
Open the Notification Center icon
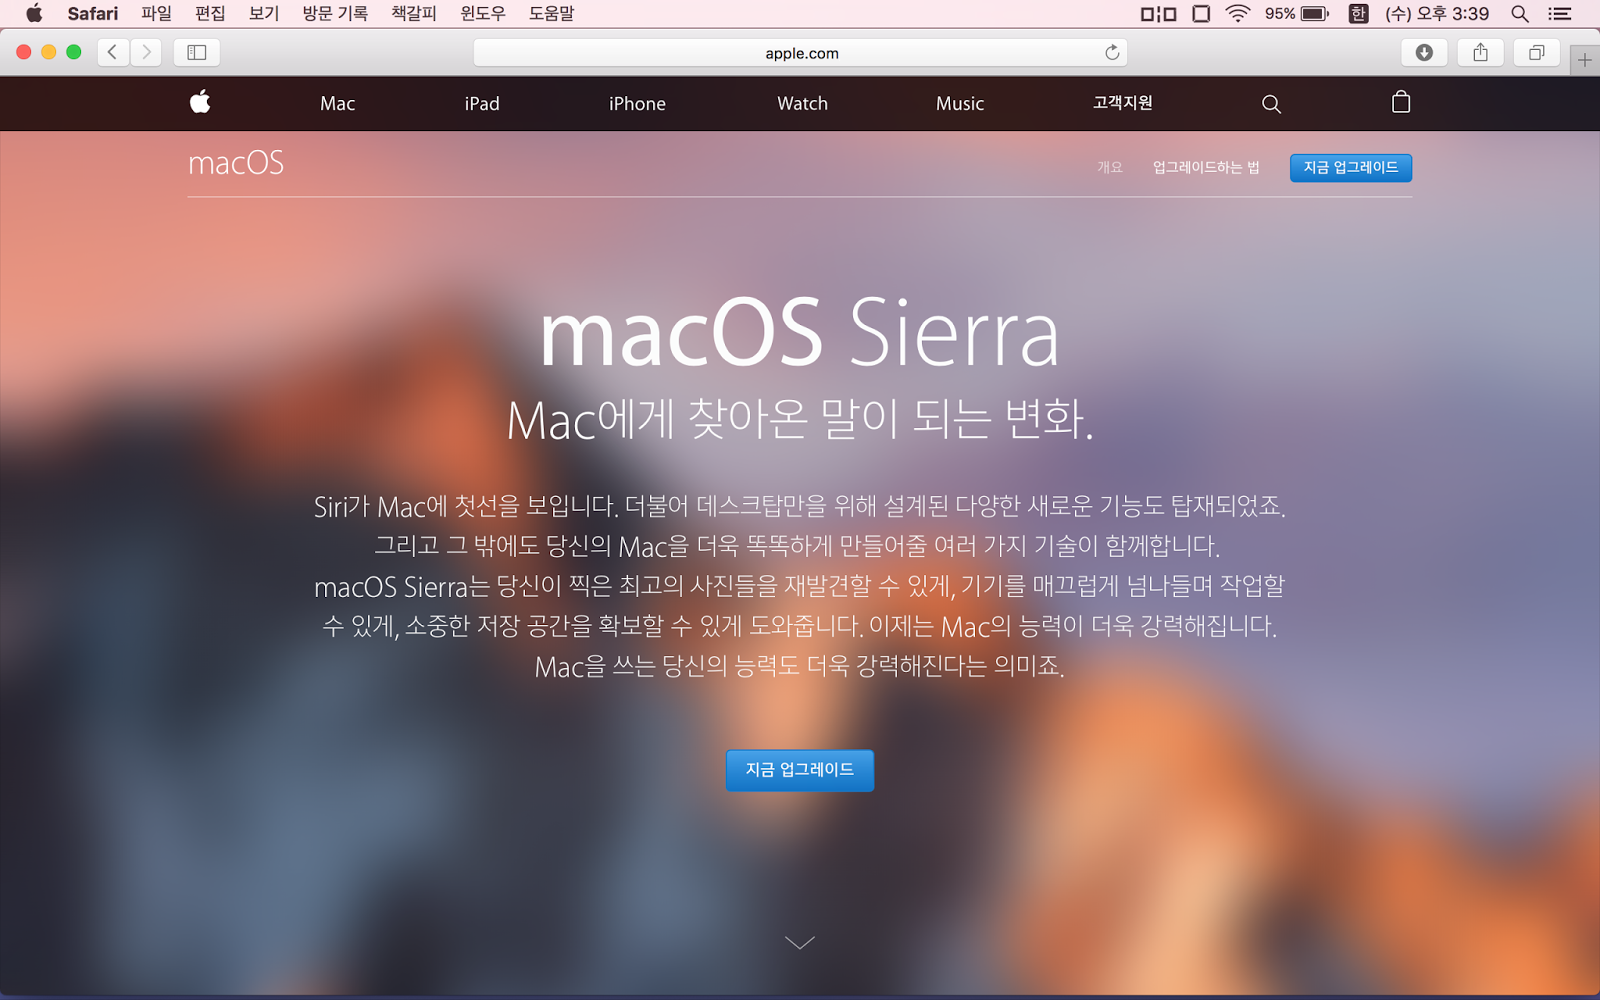(1560, 13)
